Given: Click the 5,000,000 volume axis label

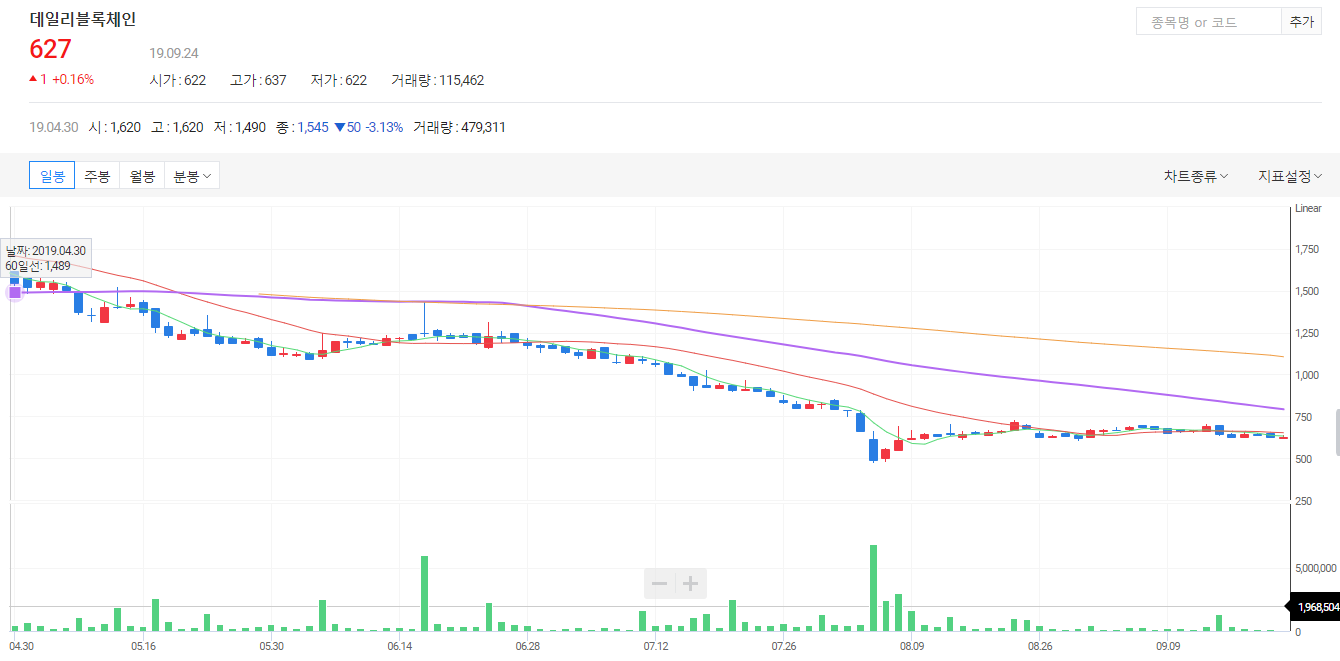Looking at the screenshot, I should pyautogui.click(x=1315, y=567).
